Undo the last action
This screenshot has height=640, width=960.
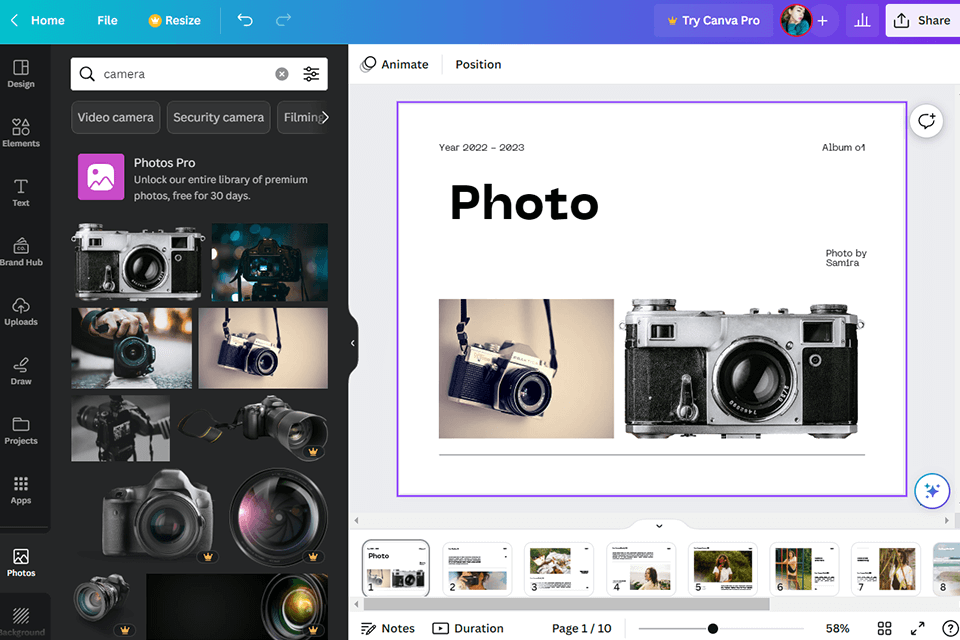[x=245, y=20]
